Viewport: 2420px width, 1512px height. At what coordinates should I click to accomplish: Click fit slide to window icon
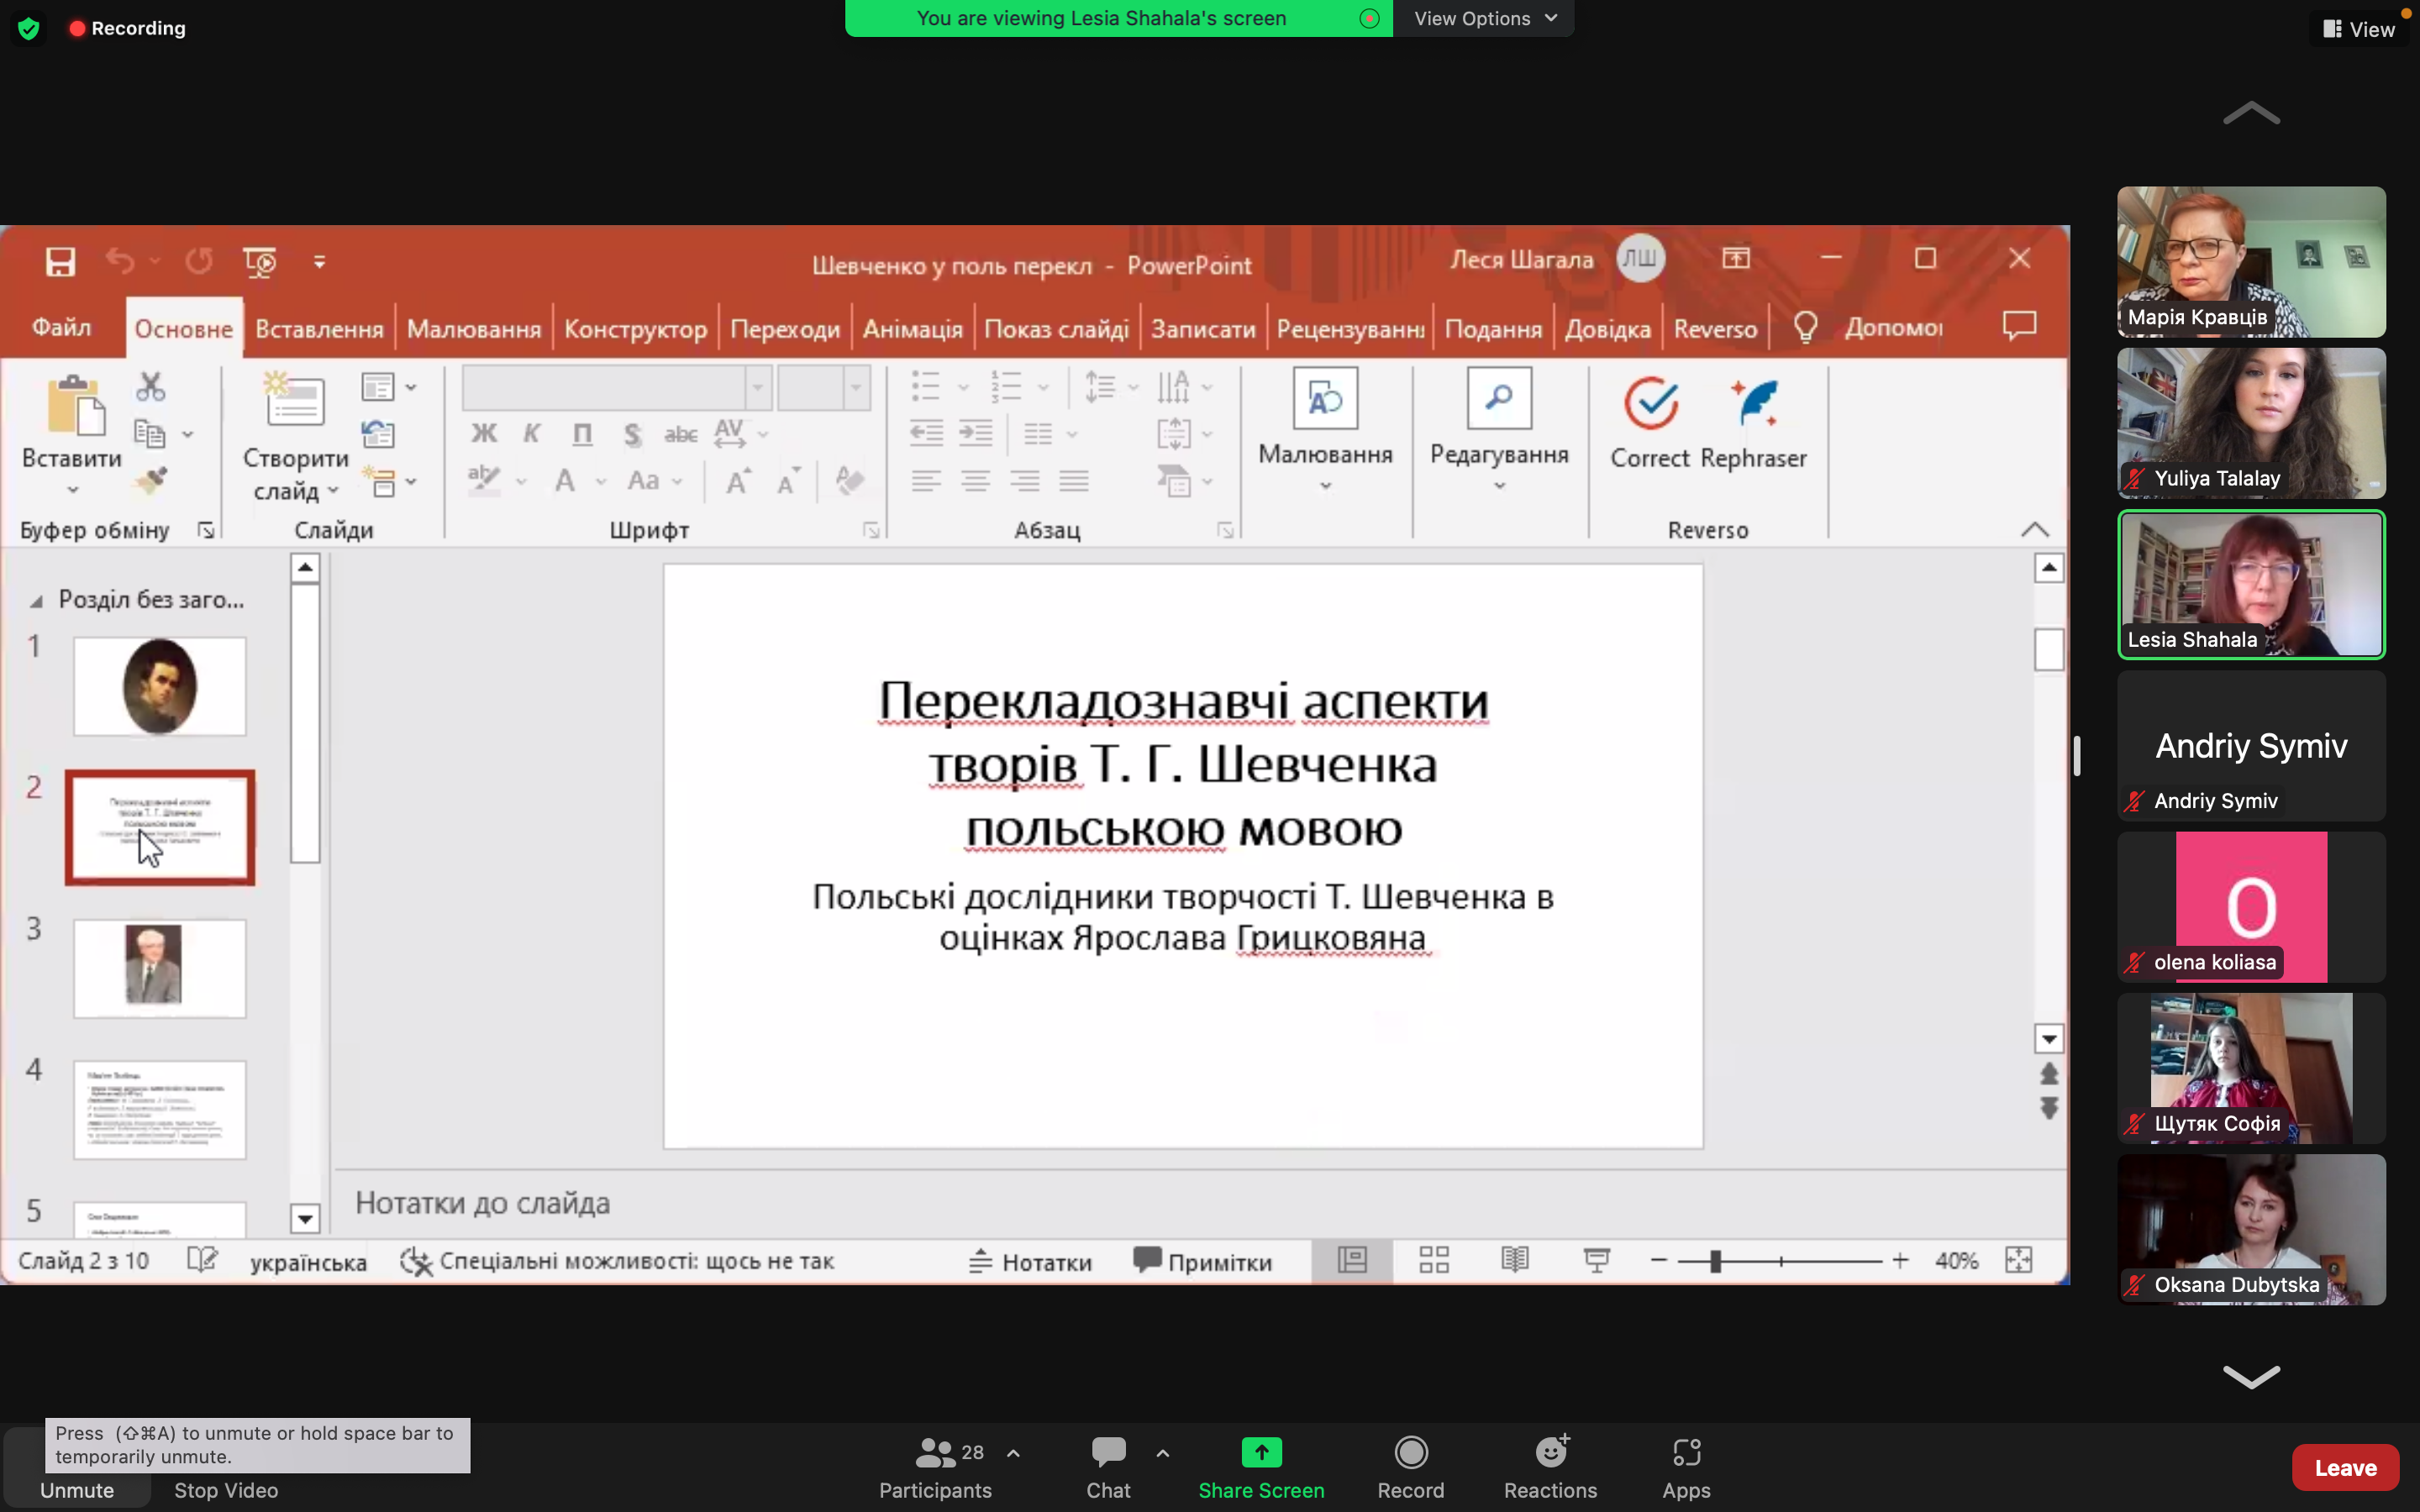tap(2019, 1260)
